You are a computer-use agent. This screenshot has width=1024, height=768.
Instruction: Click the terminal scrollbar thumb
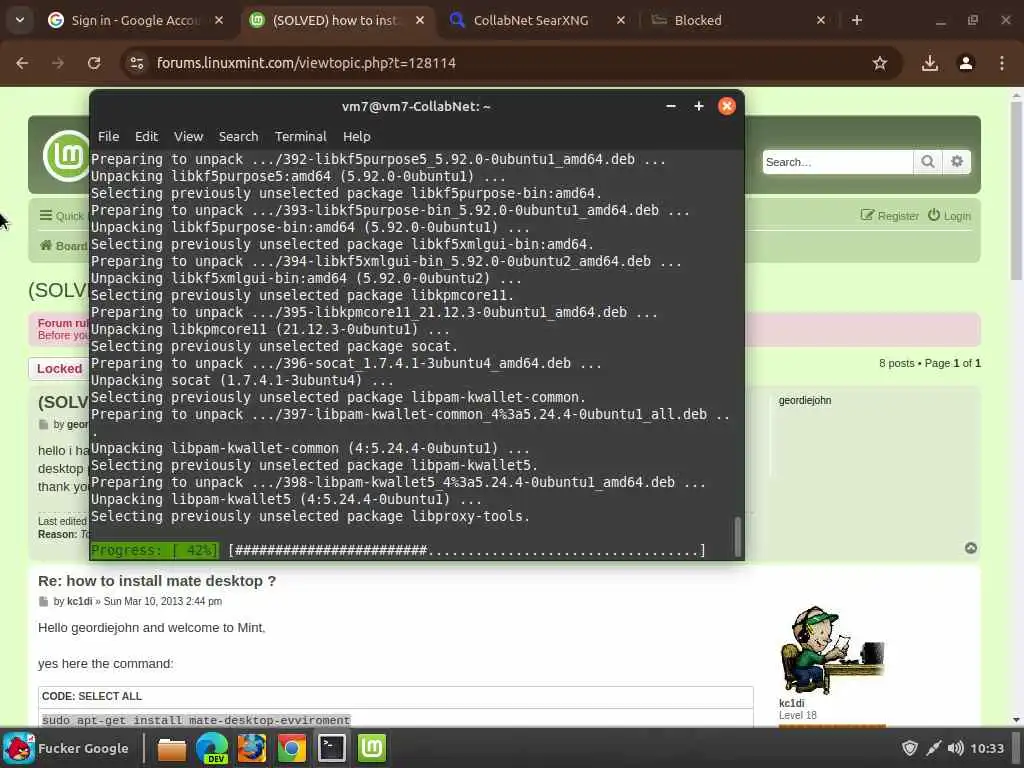tap(738, 536)
